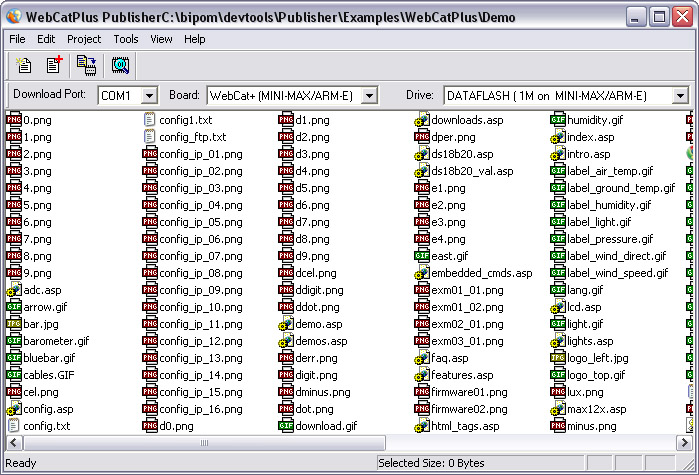Click the GIF icon next to humidity.gif
This screenshot has height=475, width=699.
point(558,119)
